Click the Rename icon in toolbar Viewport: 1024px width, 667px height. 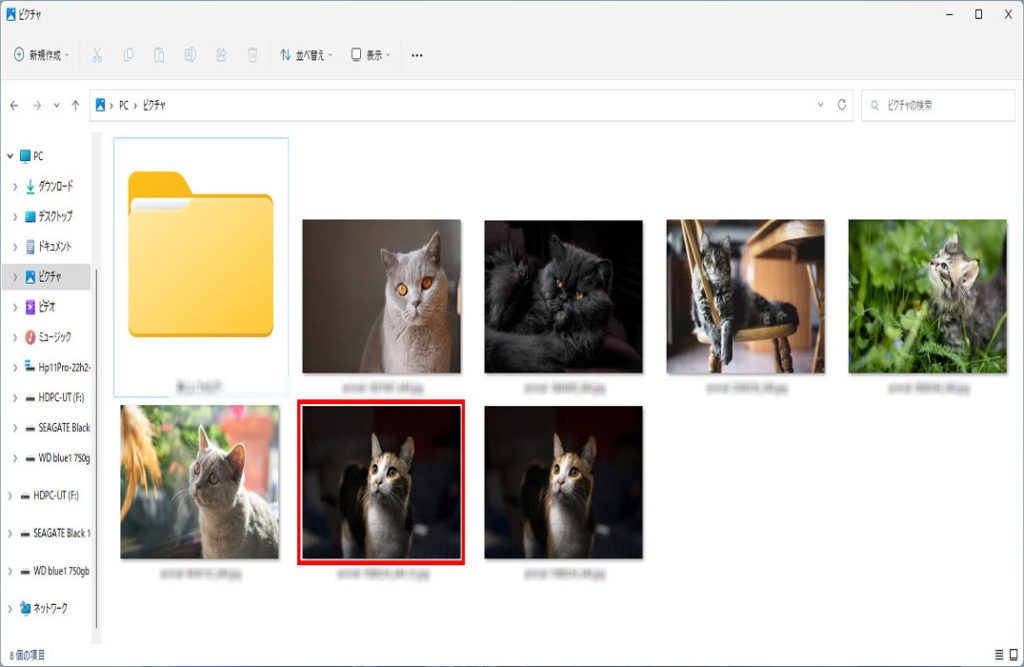click(x=190, y=55)
